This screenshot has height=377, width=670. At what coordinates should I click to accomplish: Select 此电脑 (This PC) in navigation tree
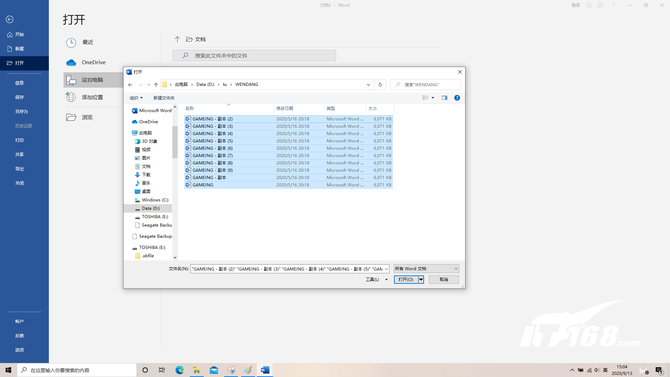coord(142,133)
